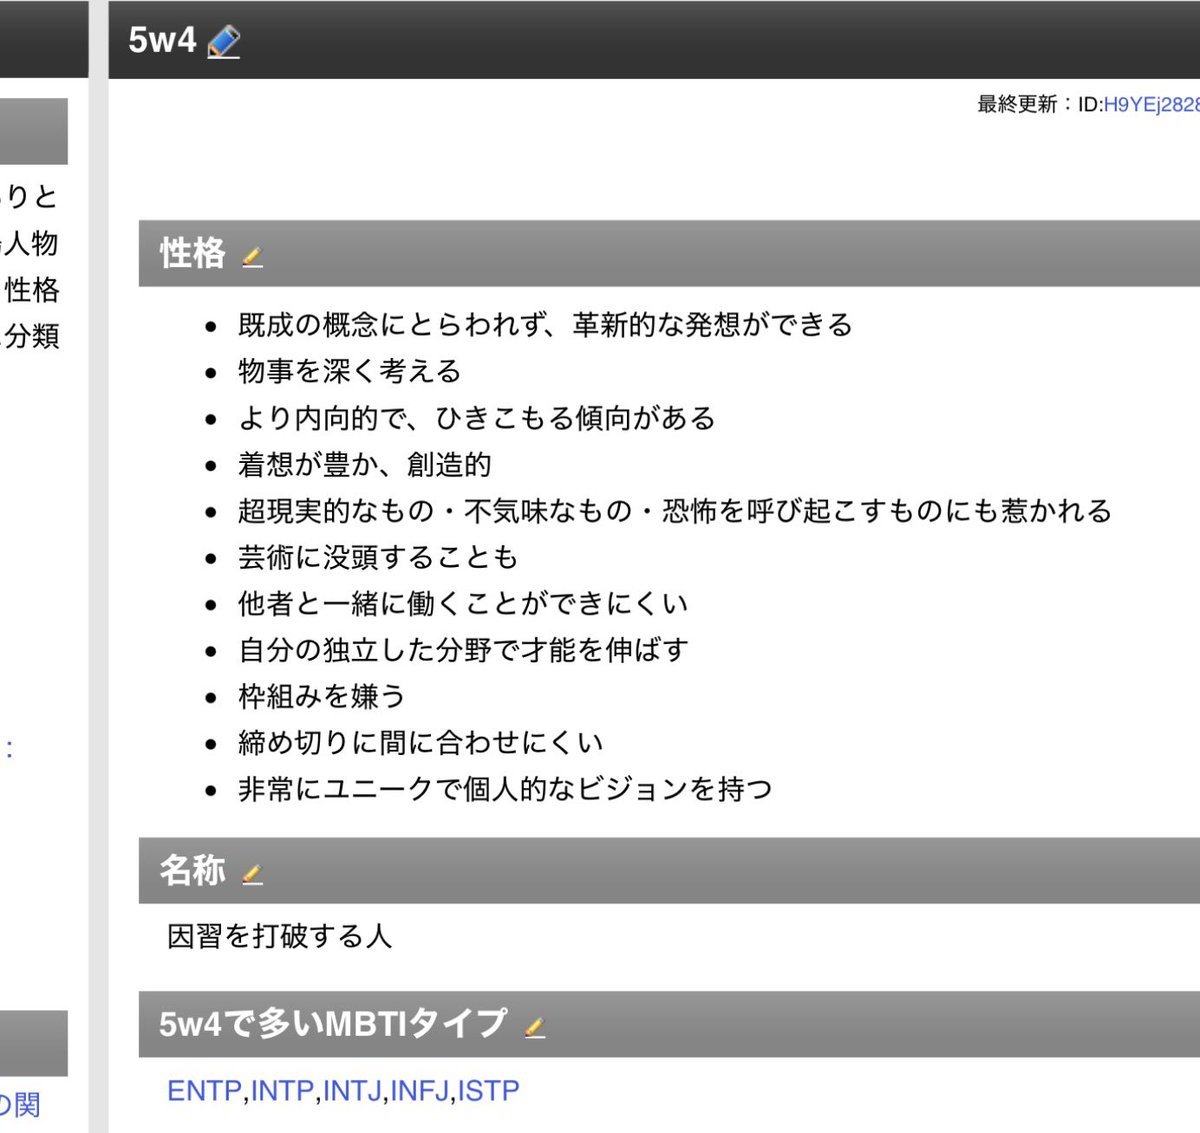This screenshot has height=1133, width=1200.
Task: Select the sidebar entry ending in 性格
Action: [30, 290]
